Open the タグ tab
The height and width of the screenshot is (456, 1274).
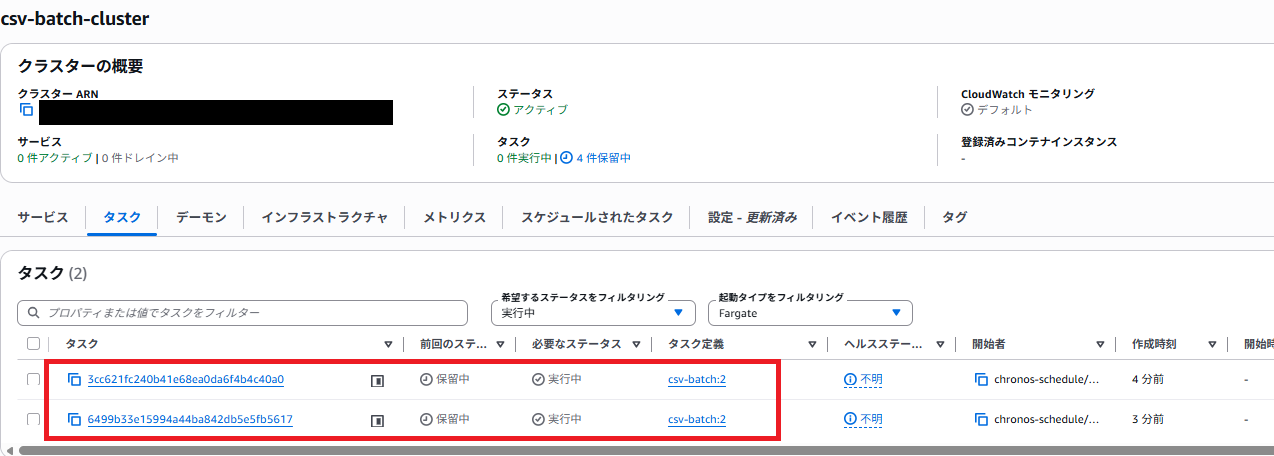pyautogui.click(x=954, y=217)
